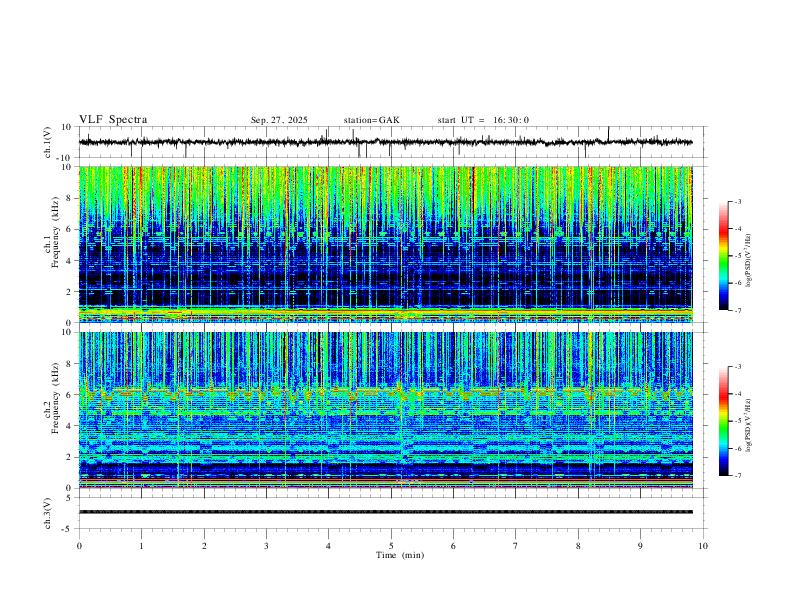Click the ch.3 voltage black trace
This screenshot has width=792, height=612.
(386, 512)
